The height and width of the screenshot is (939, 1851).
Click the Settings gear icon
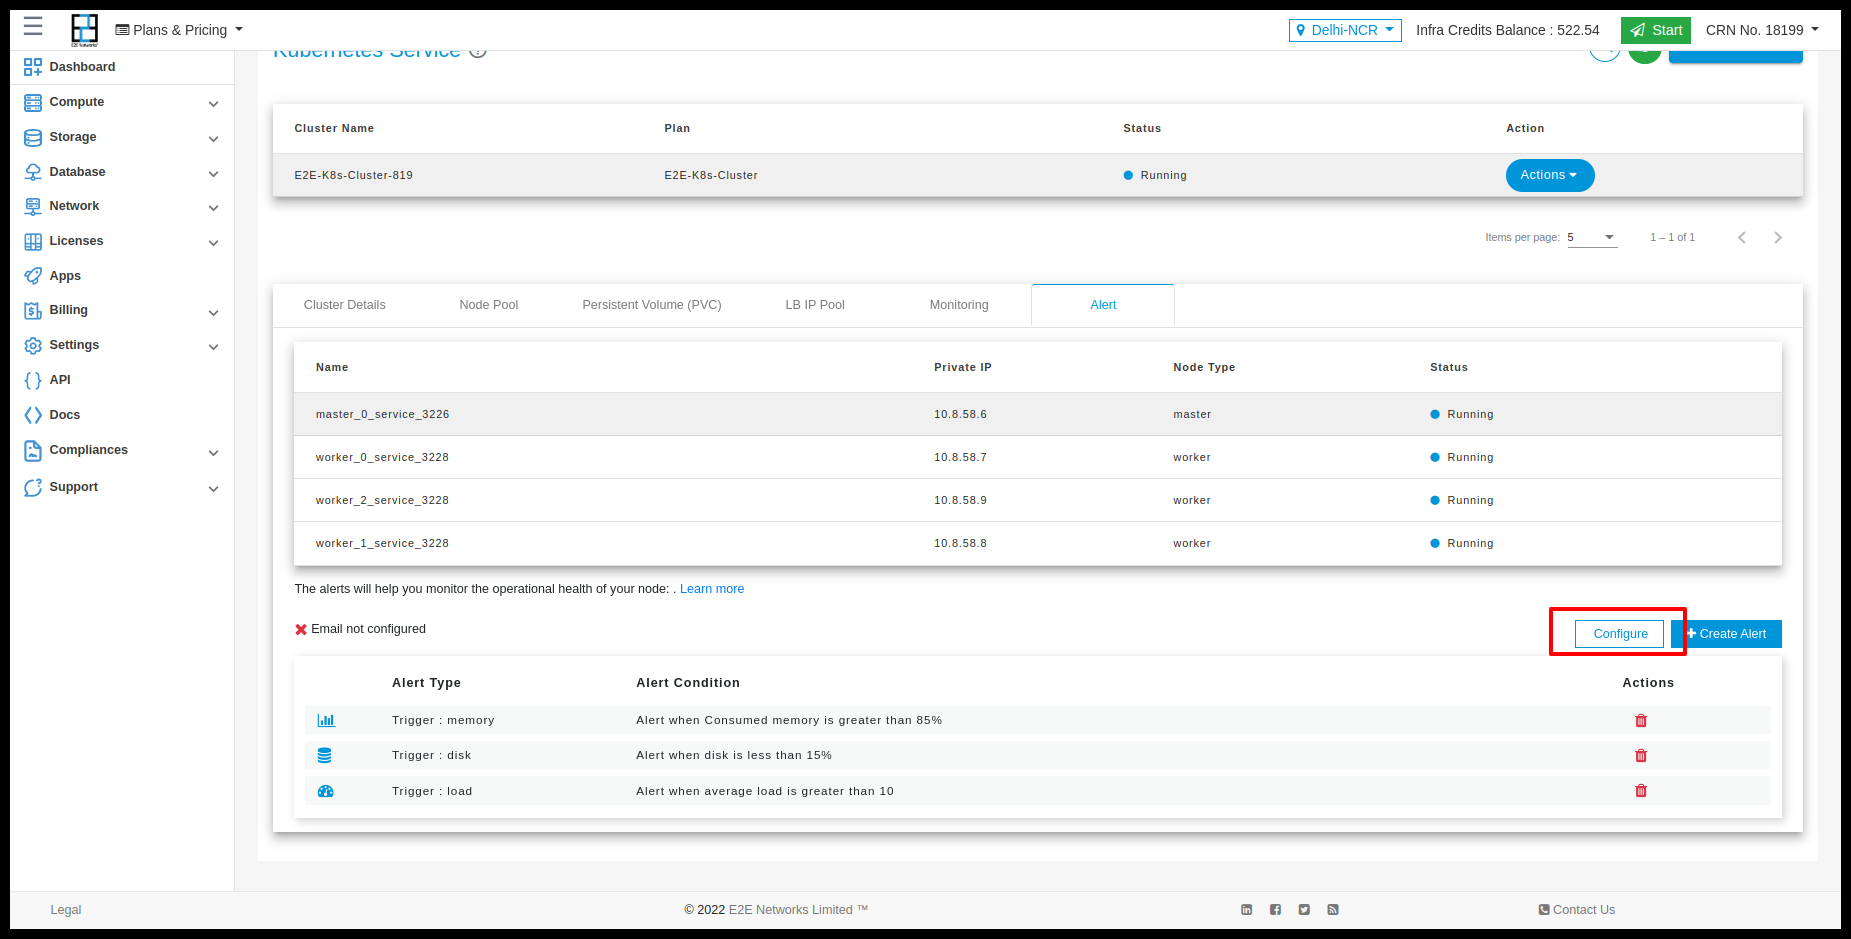(x=33, y=345)
